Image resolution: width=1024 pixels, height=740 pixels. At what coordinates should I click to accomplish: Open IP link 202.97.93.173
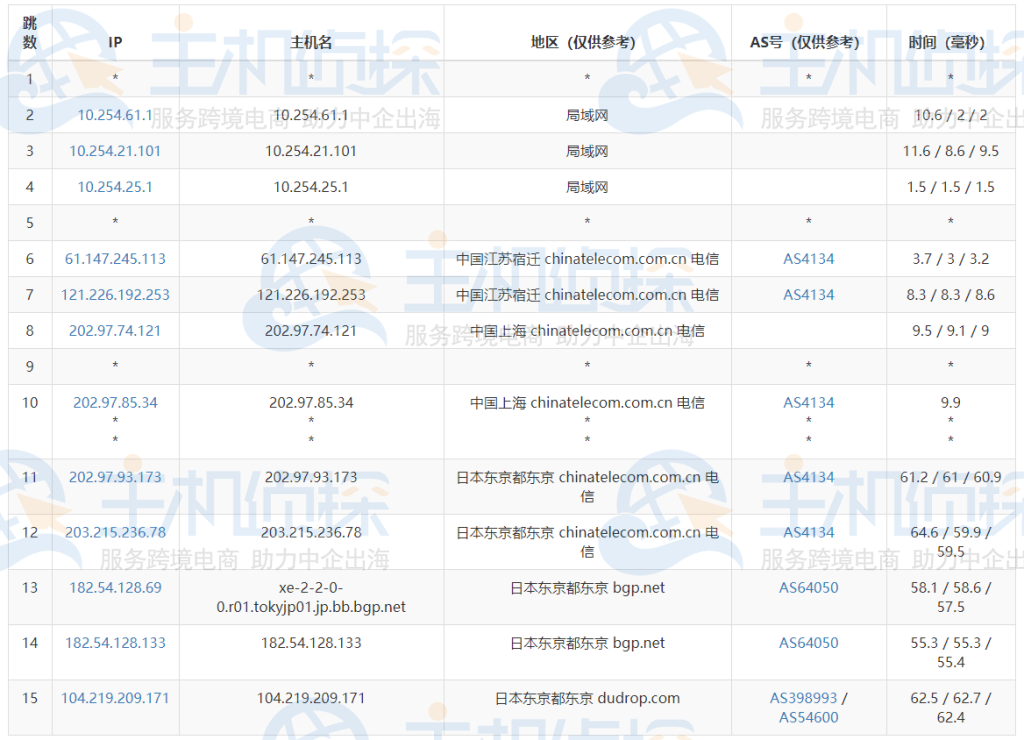(115, 477)
